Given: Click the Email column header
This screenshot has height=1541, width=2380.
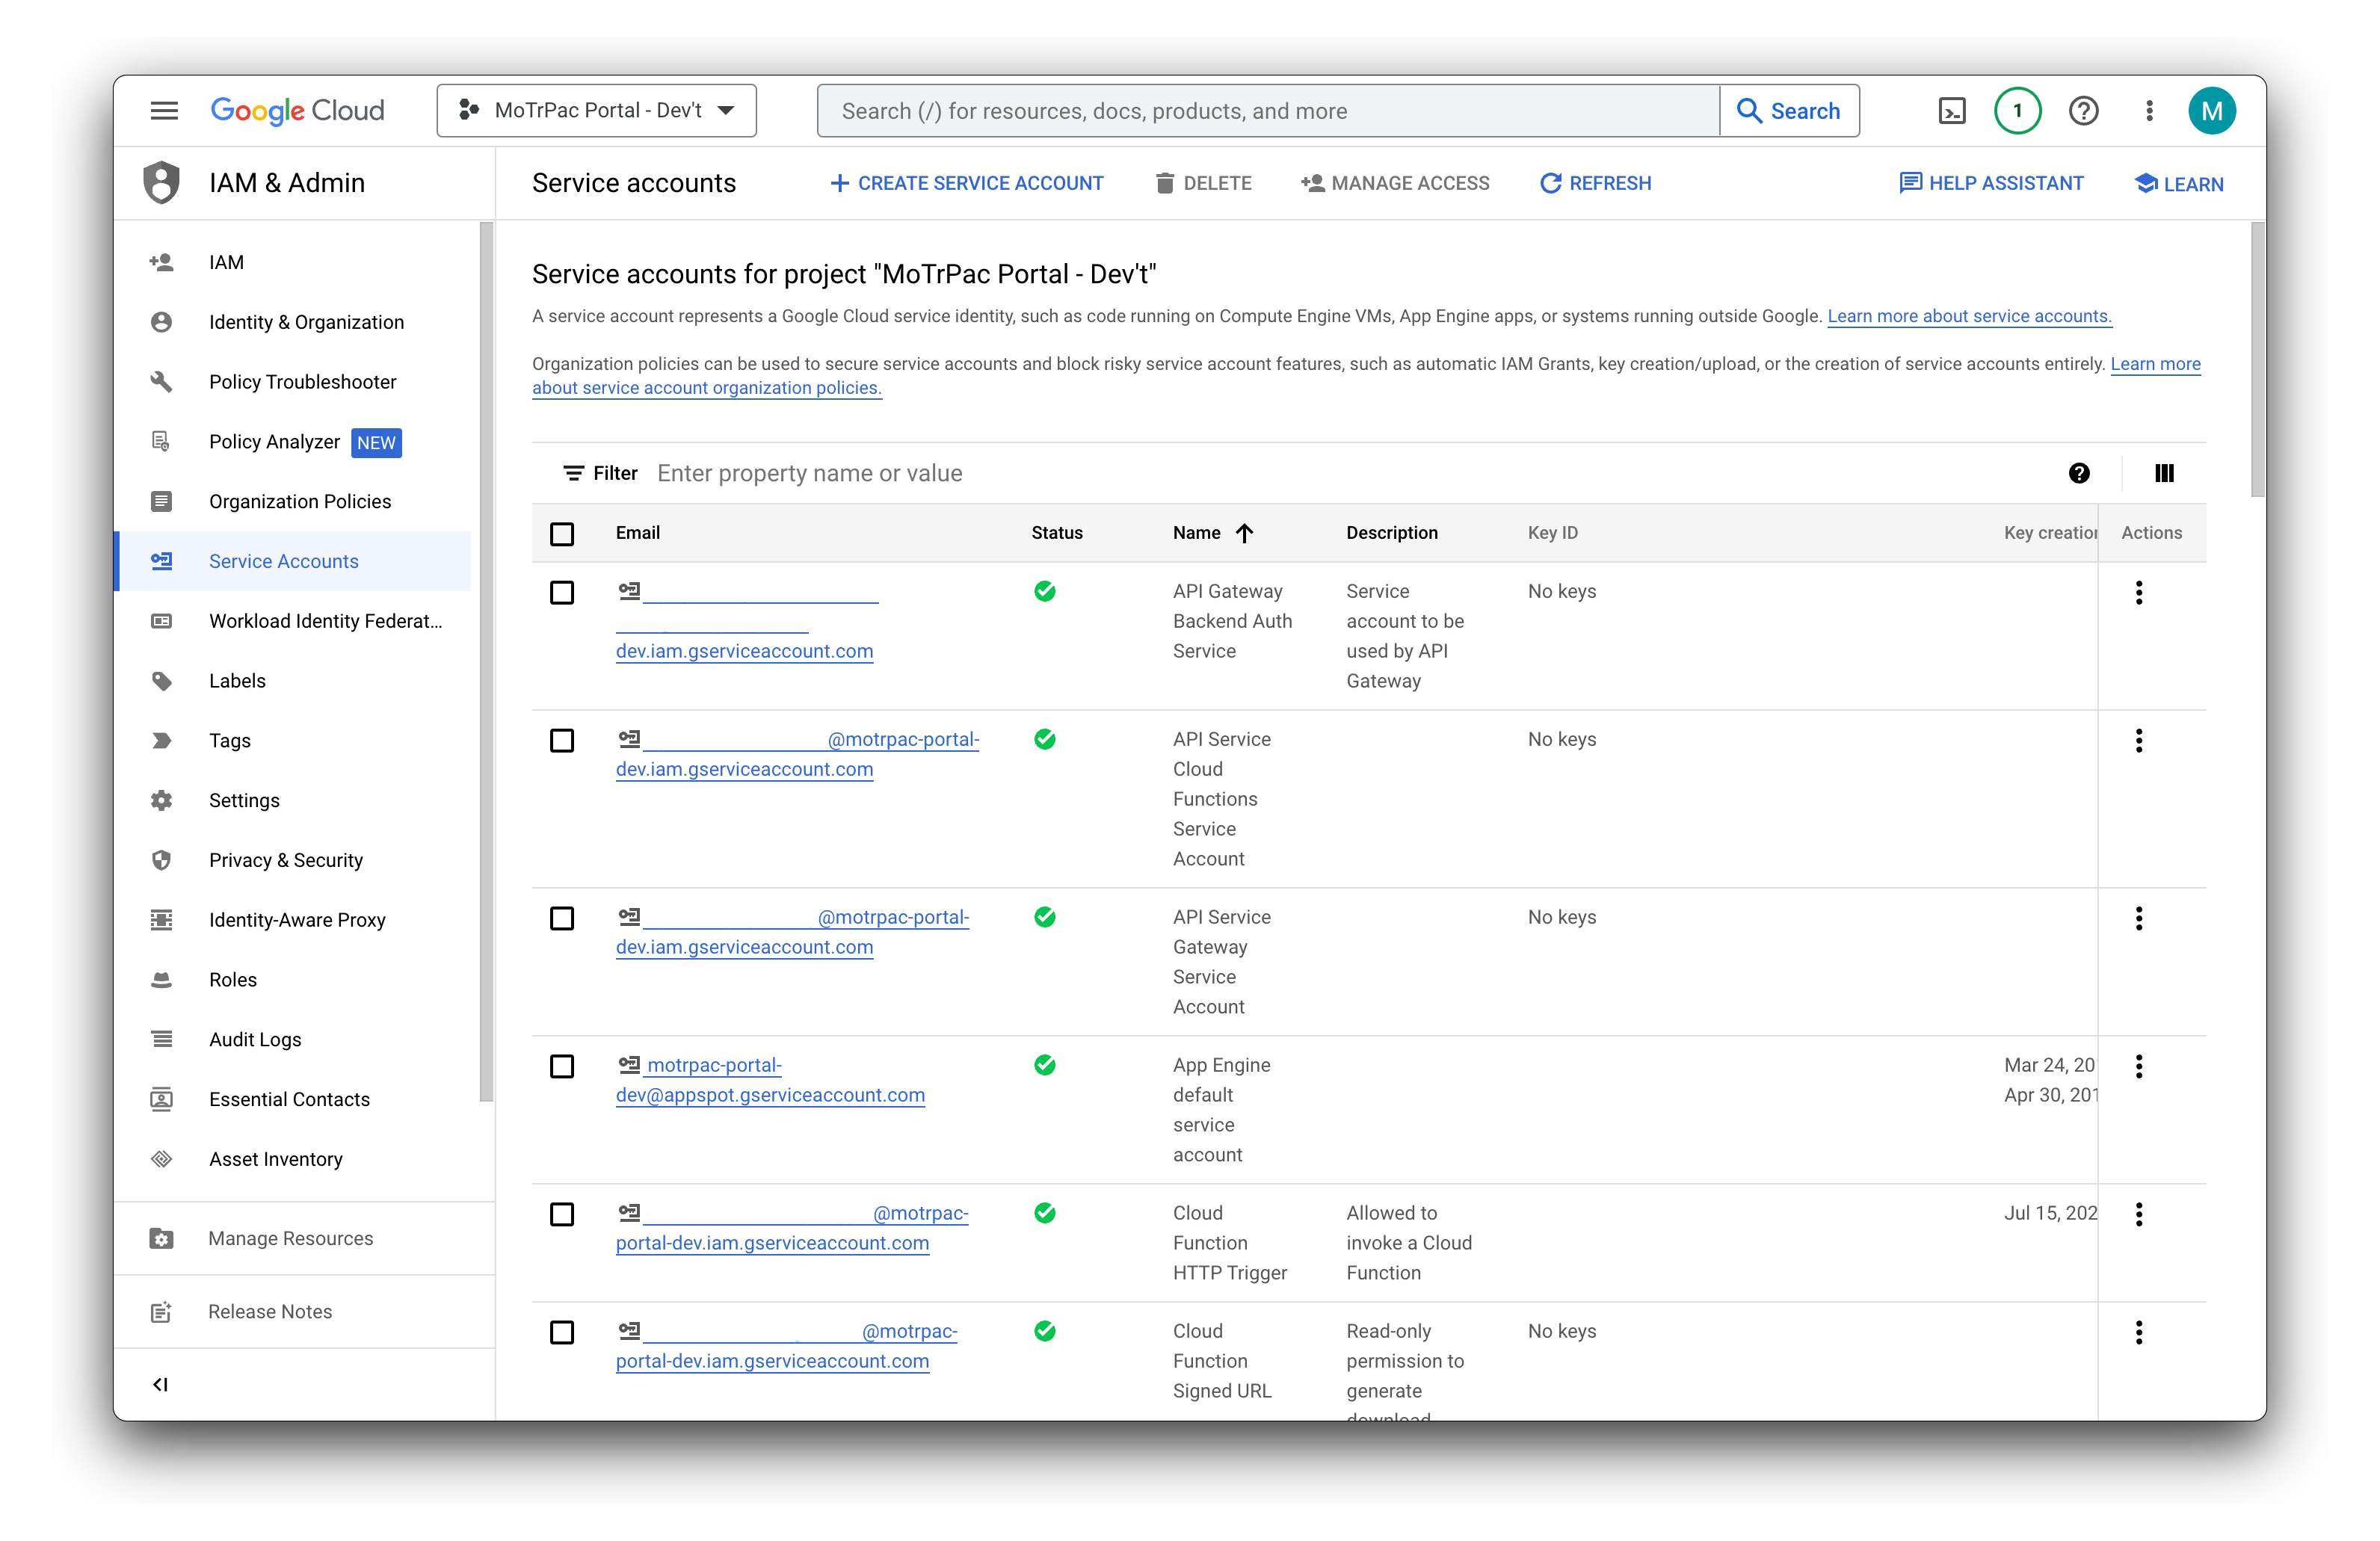Looking at the screenshot, I should point(637,533).
